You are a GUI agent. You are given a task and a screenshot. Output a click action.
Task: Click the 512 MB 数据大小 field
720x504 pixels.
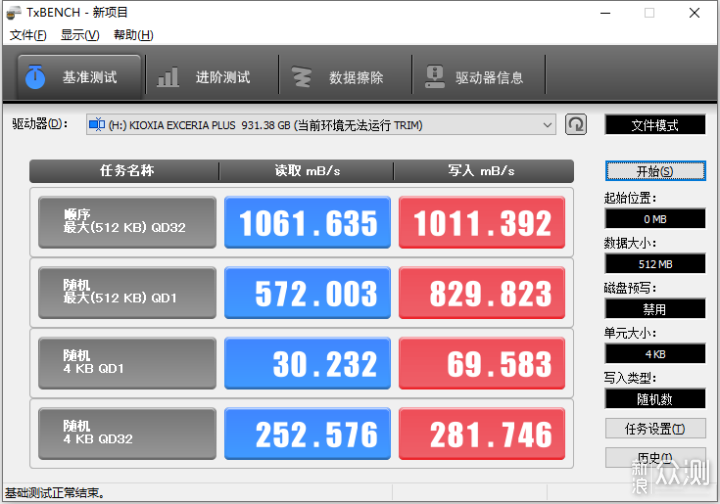pyautogui.click(x=655, y=263)
